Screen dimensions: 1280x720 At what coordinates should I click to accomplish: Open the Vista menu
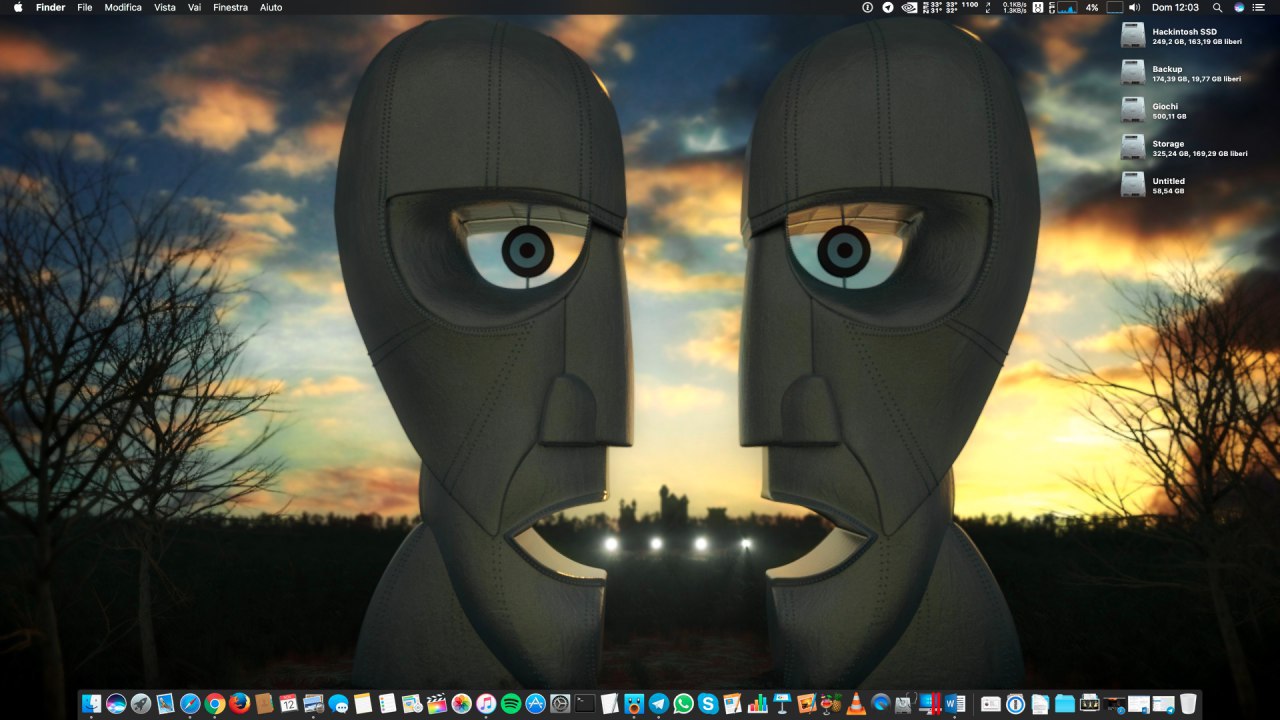click(165, 7)
